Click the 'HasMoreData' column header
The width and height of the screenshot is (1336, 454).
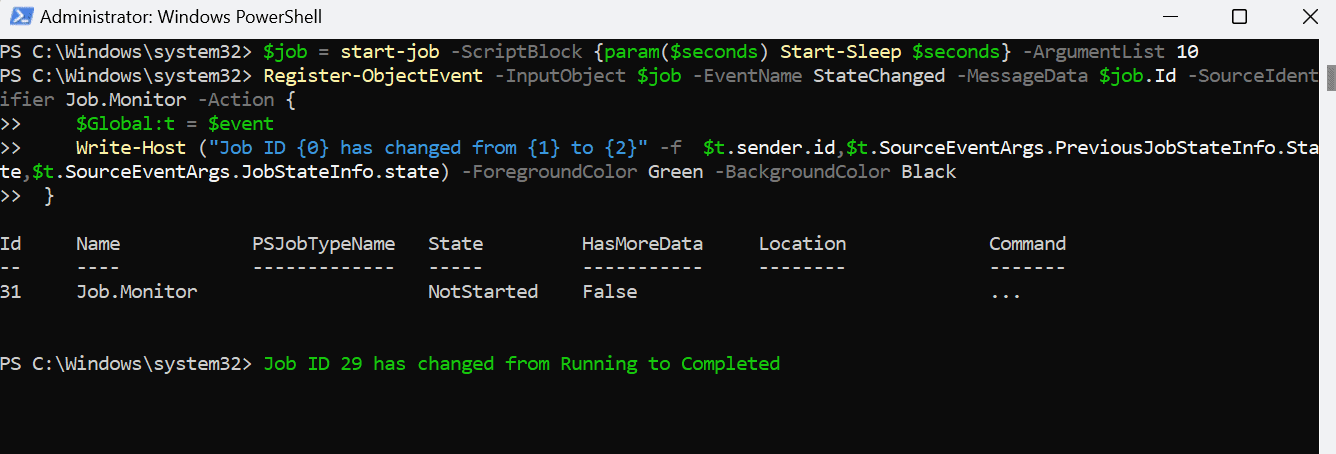(642, 244)
